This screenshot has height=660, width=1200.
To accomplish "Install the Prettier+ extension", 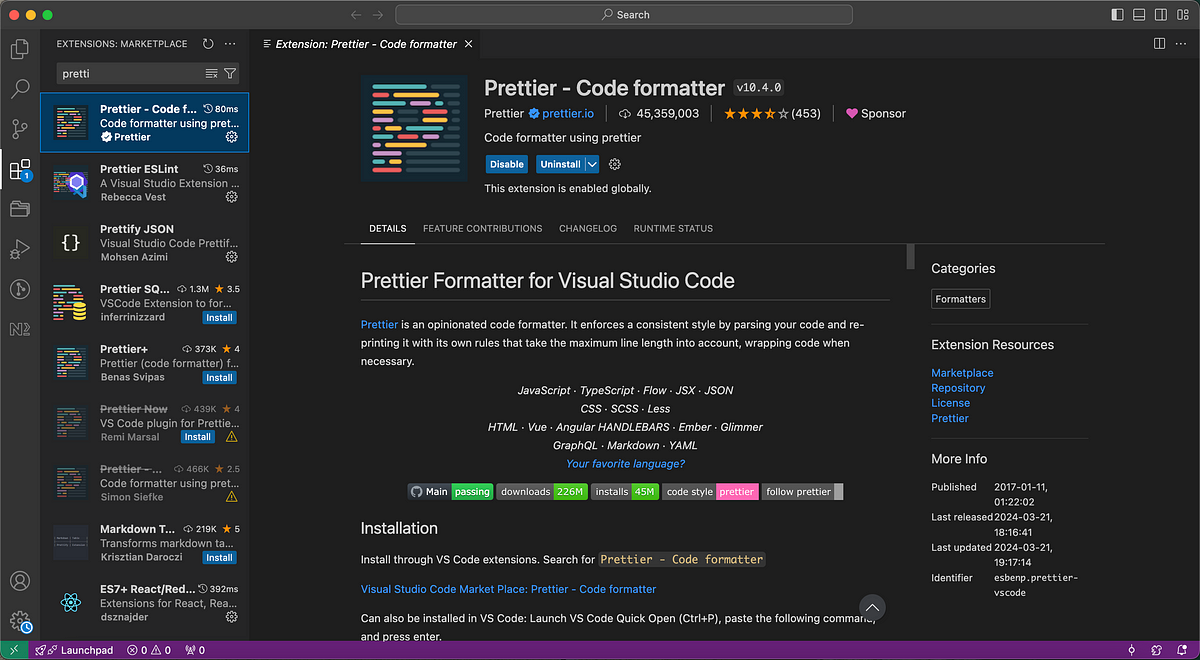I will point(219,377).
